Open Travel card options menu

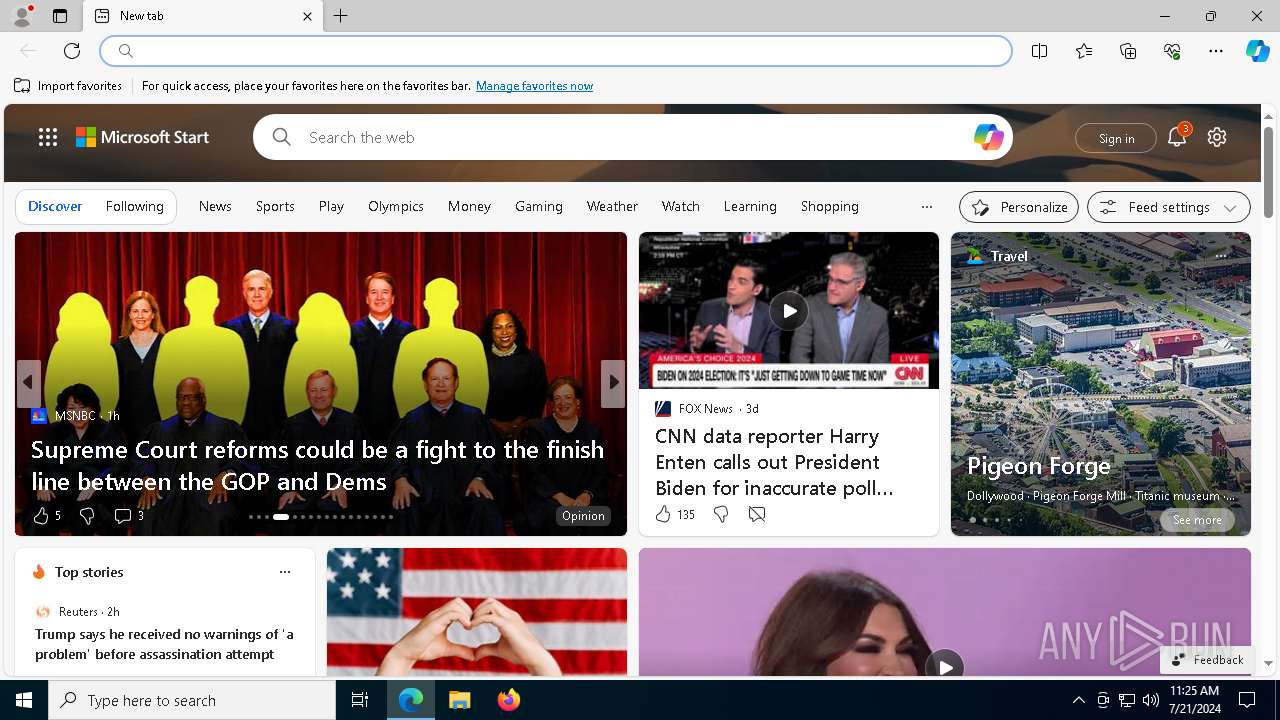tap(1221, 256)
